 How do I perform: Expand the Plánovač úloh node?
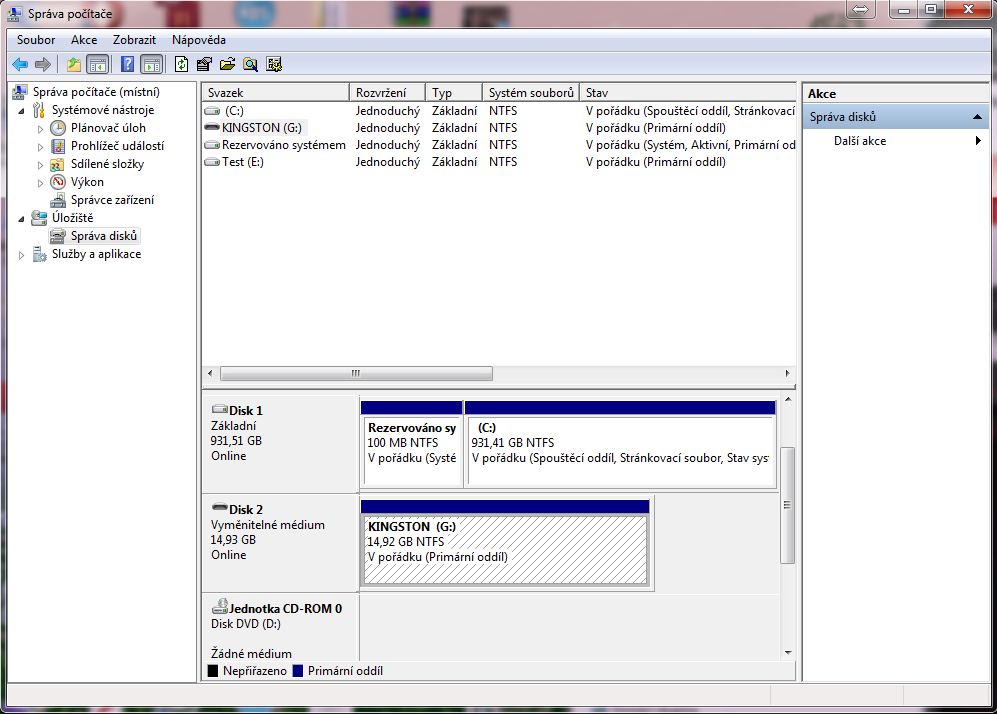coord(40,128)
